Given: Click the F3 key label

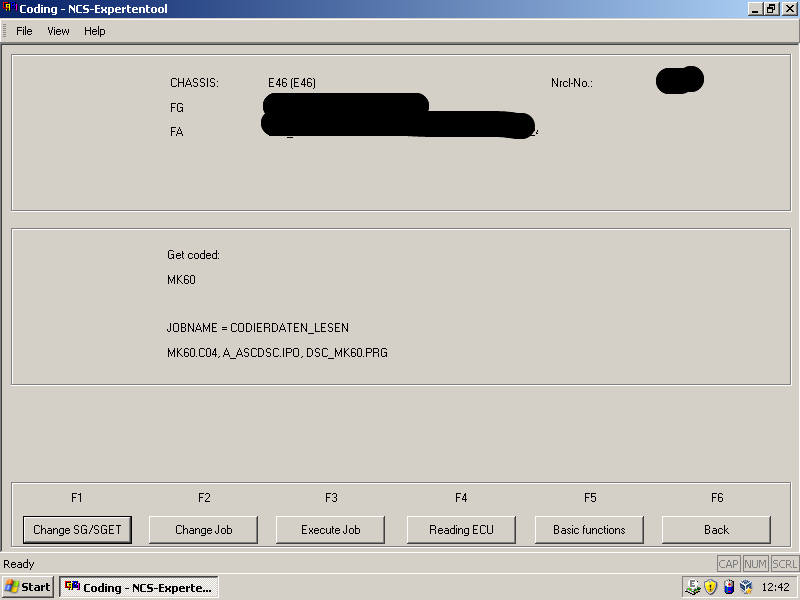Looking at the screenshot, I should pyautogui.click(x=331, y=497).
